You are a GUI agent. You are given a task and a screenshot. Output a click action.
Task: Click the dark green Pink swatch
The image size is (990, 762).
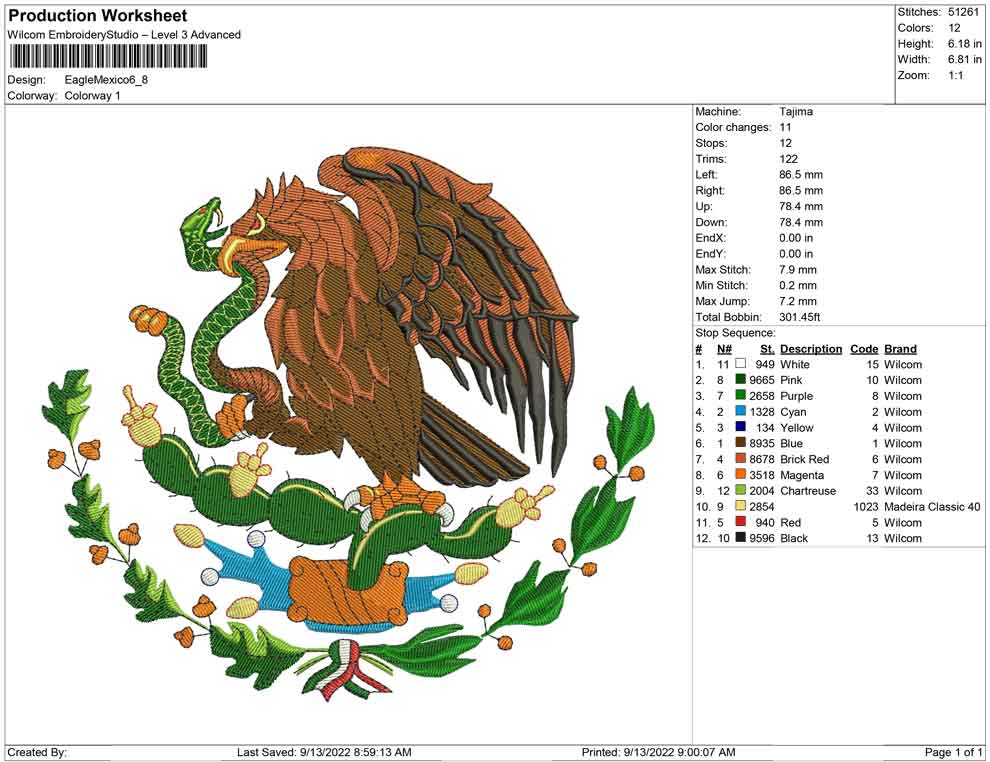(x=741, y=379)
